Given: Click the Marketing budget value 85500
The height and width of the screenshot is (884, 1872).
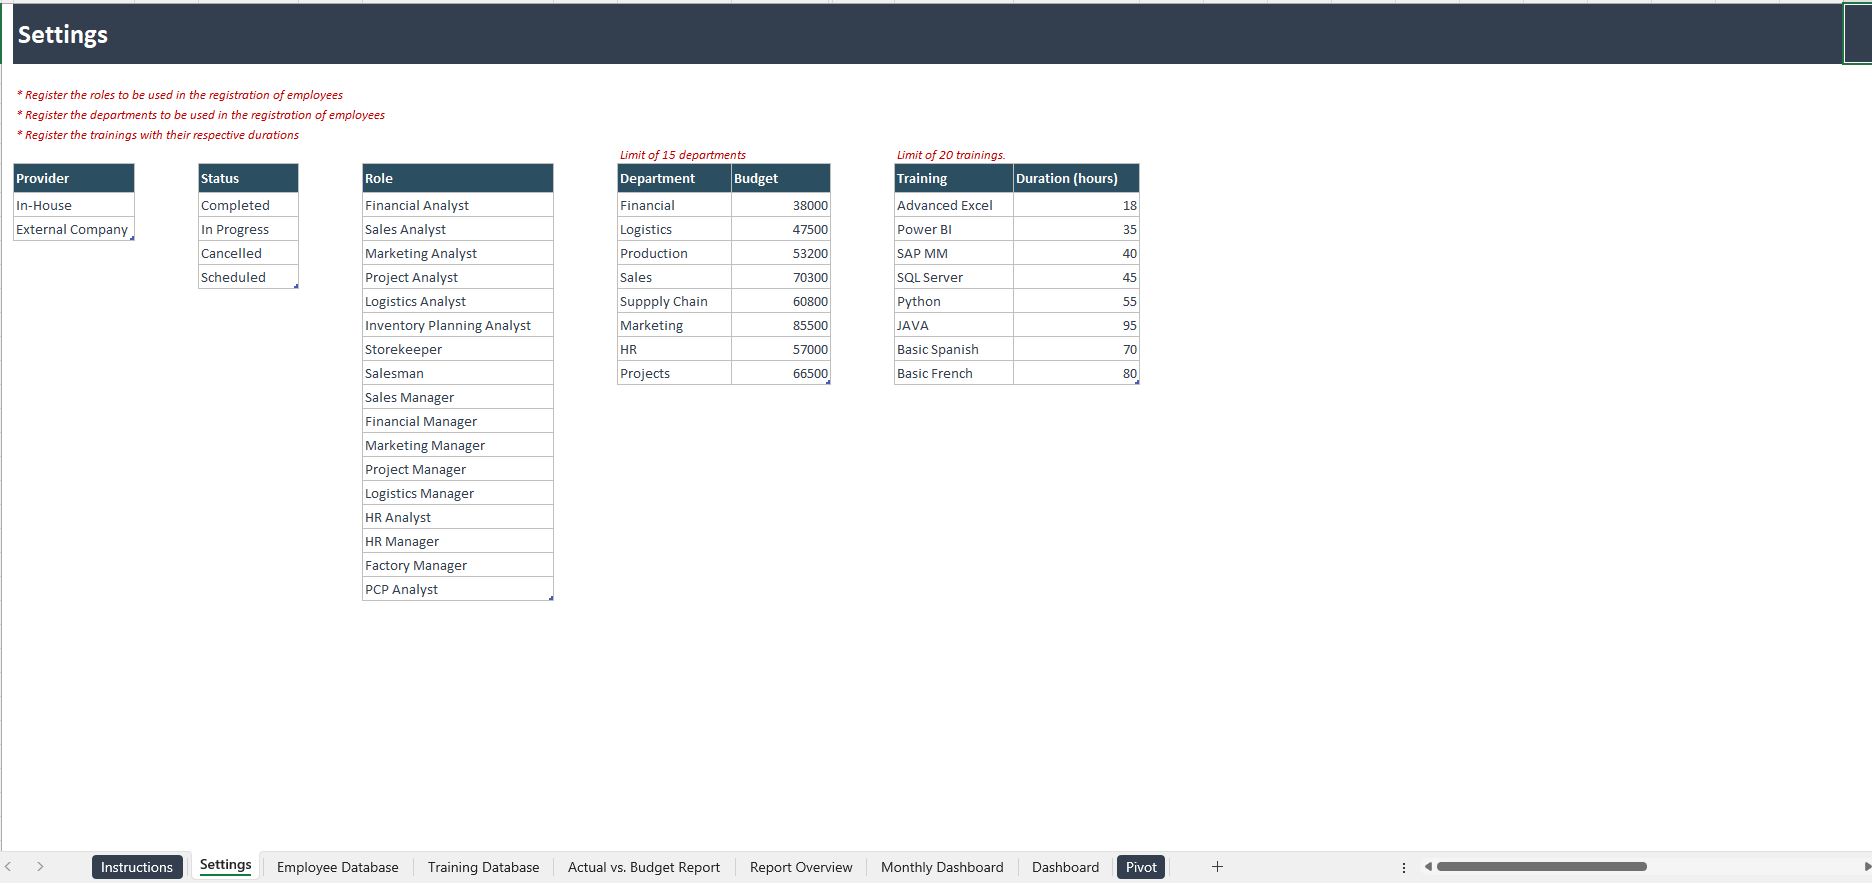Looking at the screenshot, I should tap(780, 325).
